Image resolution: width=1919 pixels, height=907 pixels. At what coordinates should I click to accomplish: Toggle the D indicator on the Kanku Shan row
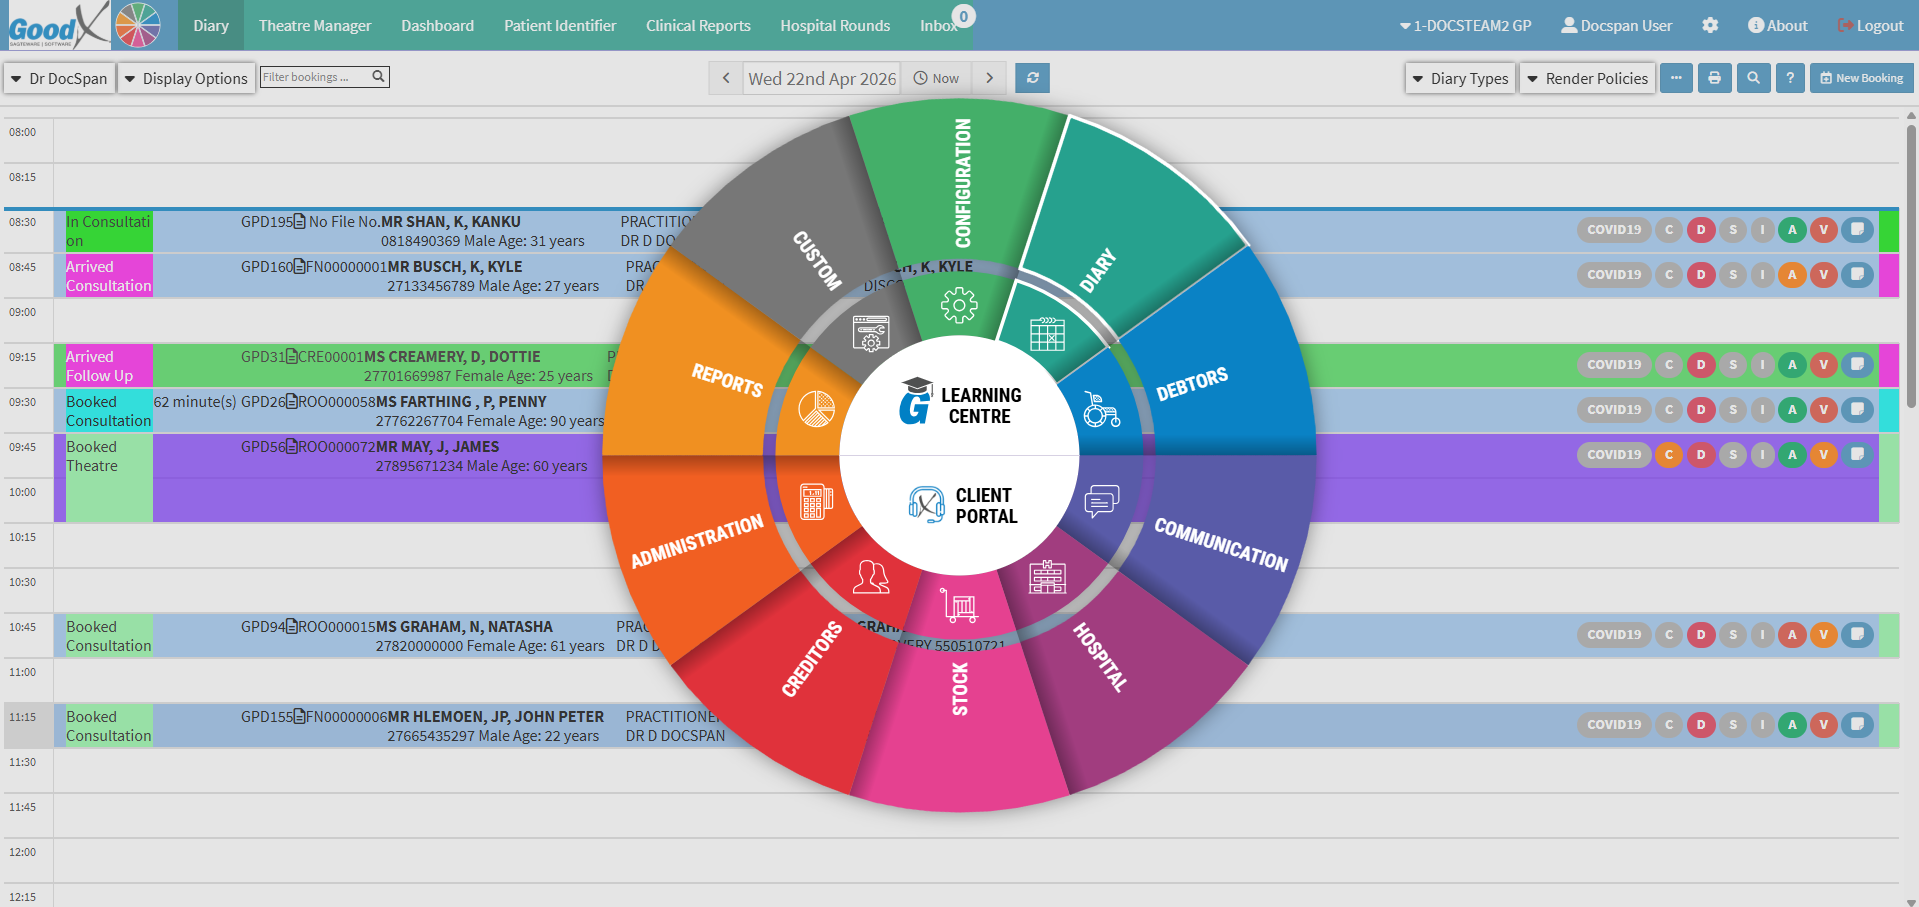(1701, 230)
